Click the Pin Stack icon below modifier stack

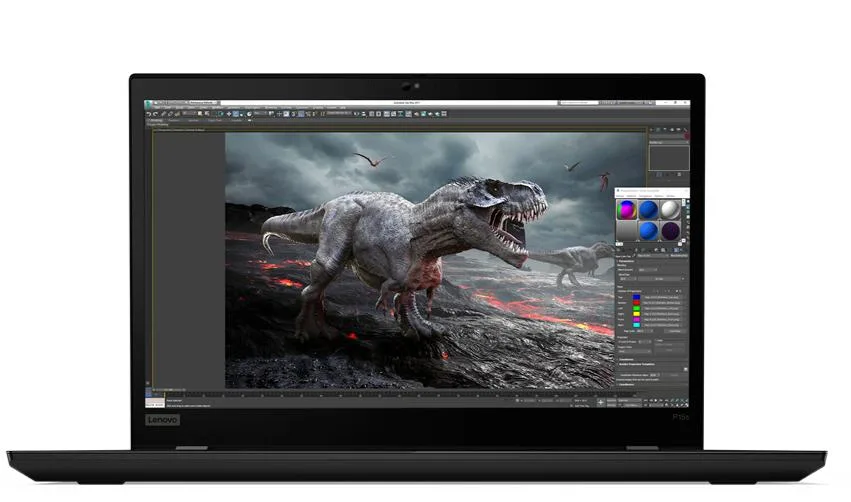pos(659,174)
